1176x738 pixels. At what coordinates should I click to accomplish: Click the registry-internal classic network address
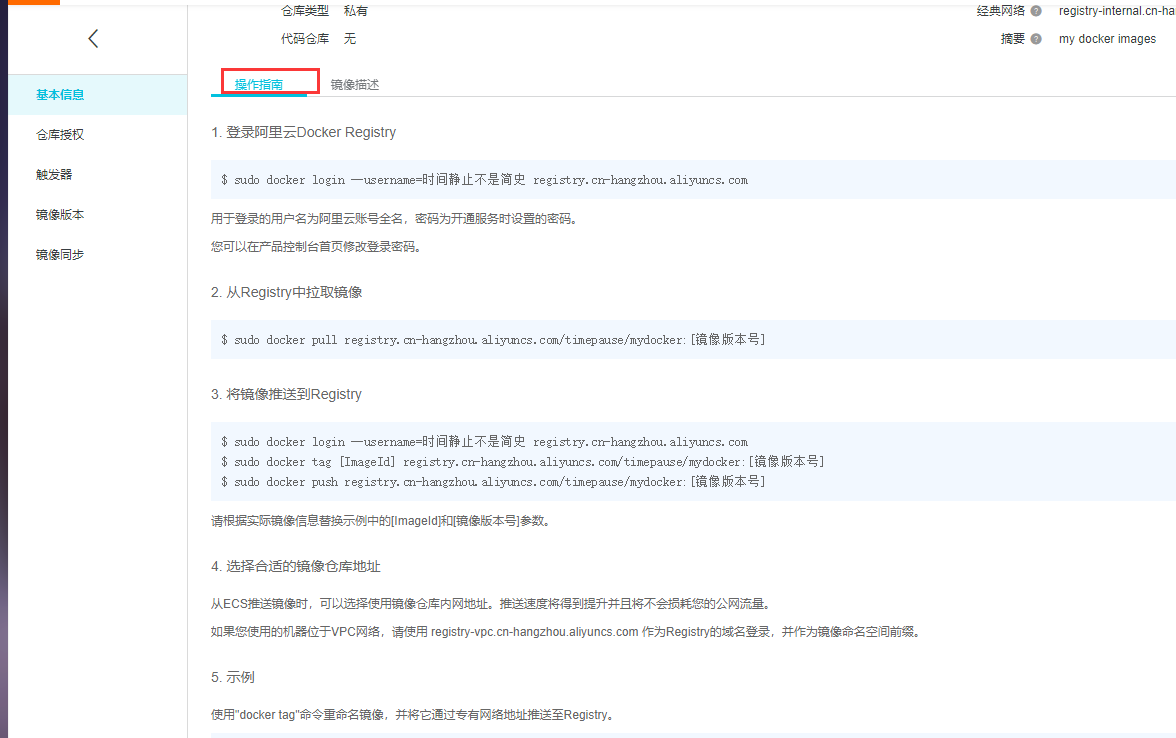point(1116,11)
